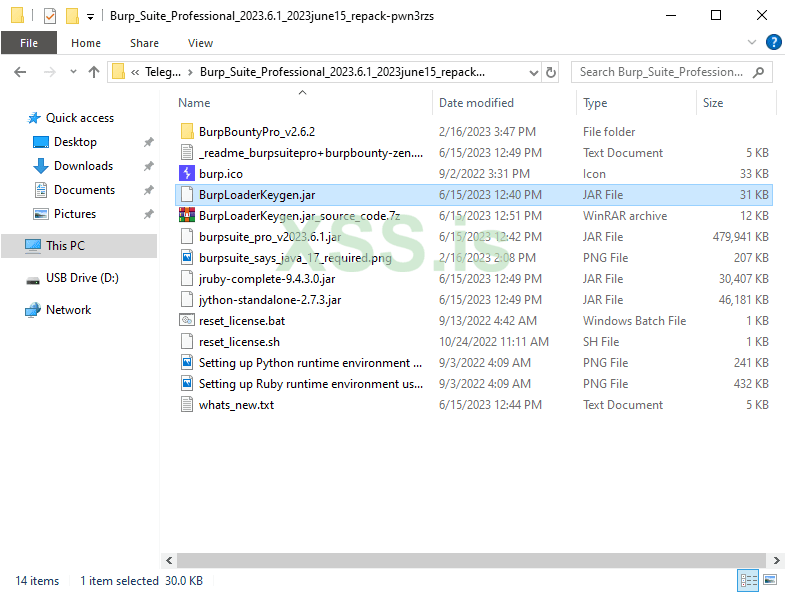The height and width of the screenshot is (593, 786).
Task: Click the search magnifier icon
Action: [x=758, y=72]
